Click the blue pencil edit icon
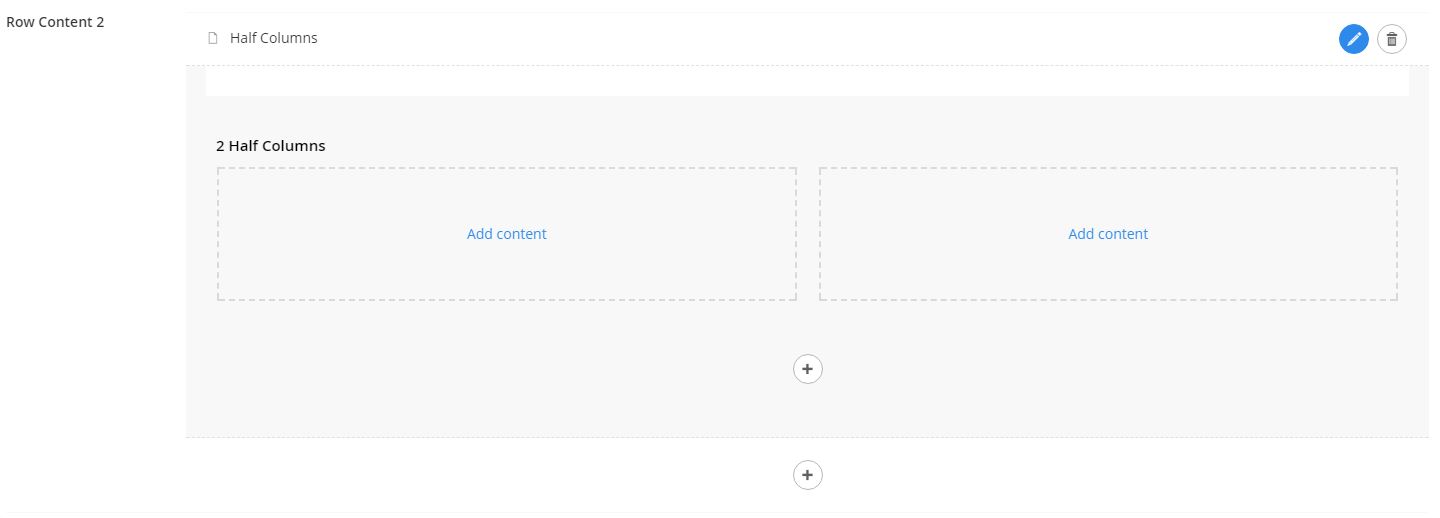Viewport: 1440px width, 518px height. pyautogui.click(x=1354, y=39)
